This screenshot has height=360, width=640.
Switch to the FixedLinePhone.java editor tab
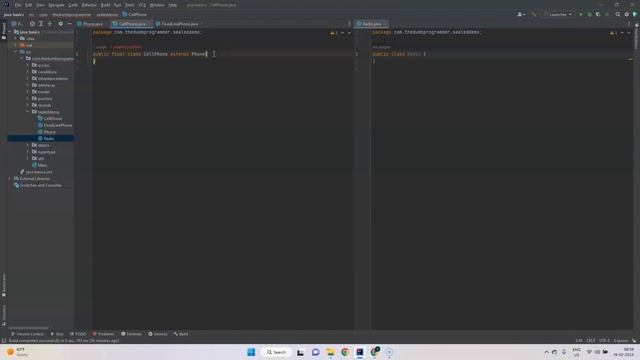coord(178,24)
